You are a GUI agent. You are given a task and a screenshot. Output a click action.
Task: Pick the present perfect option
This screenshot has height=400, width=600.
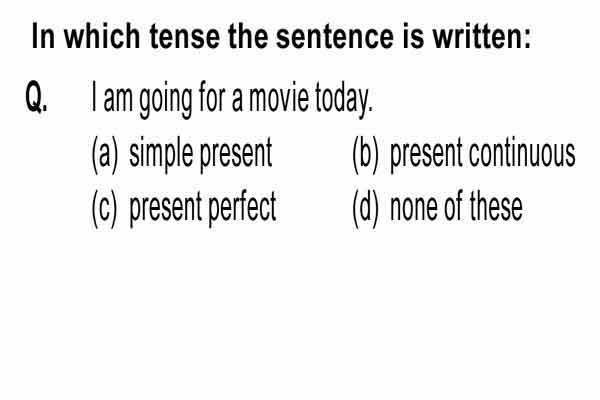point(203,209)
